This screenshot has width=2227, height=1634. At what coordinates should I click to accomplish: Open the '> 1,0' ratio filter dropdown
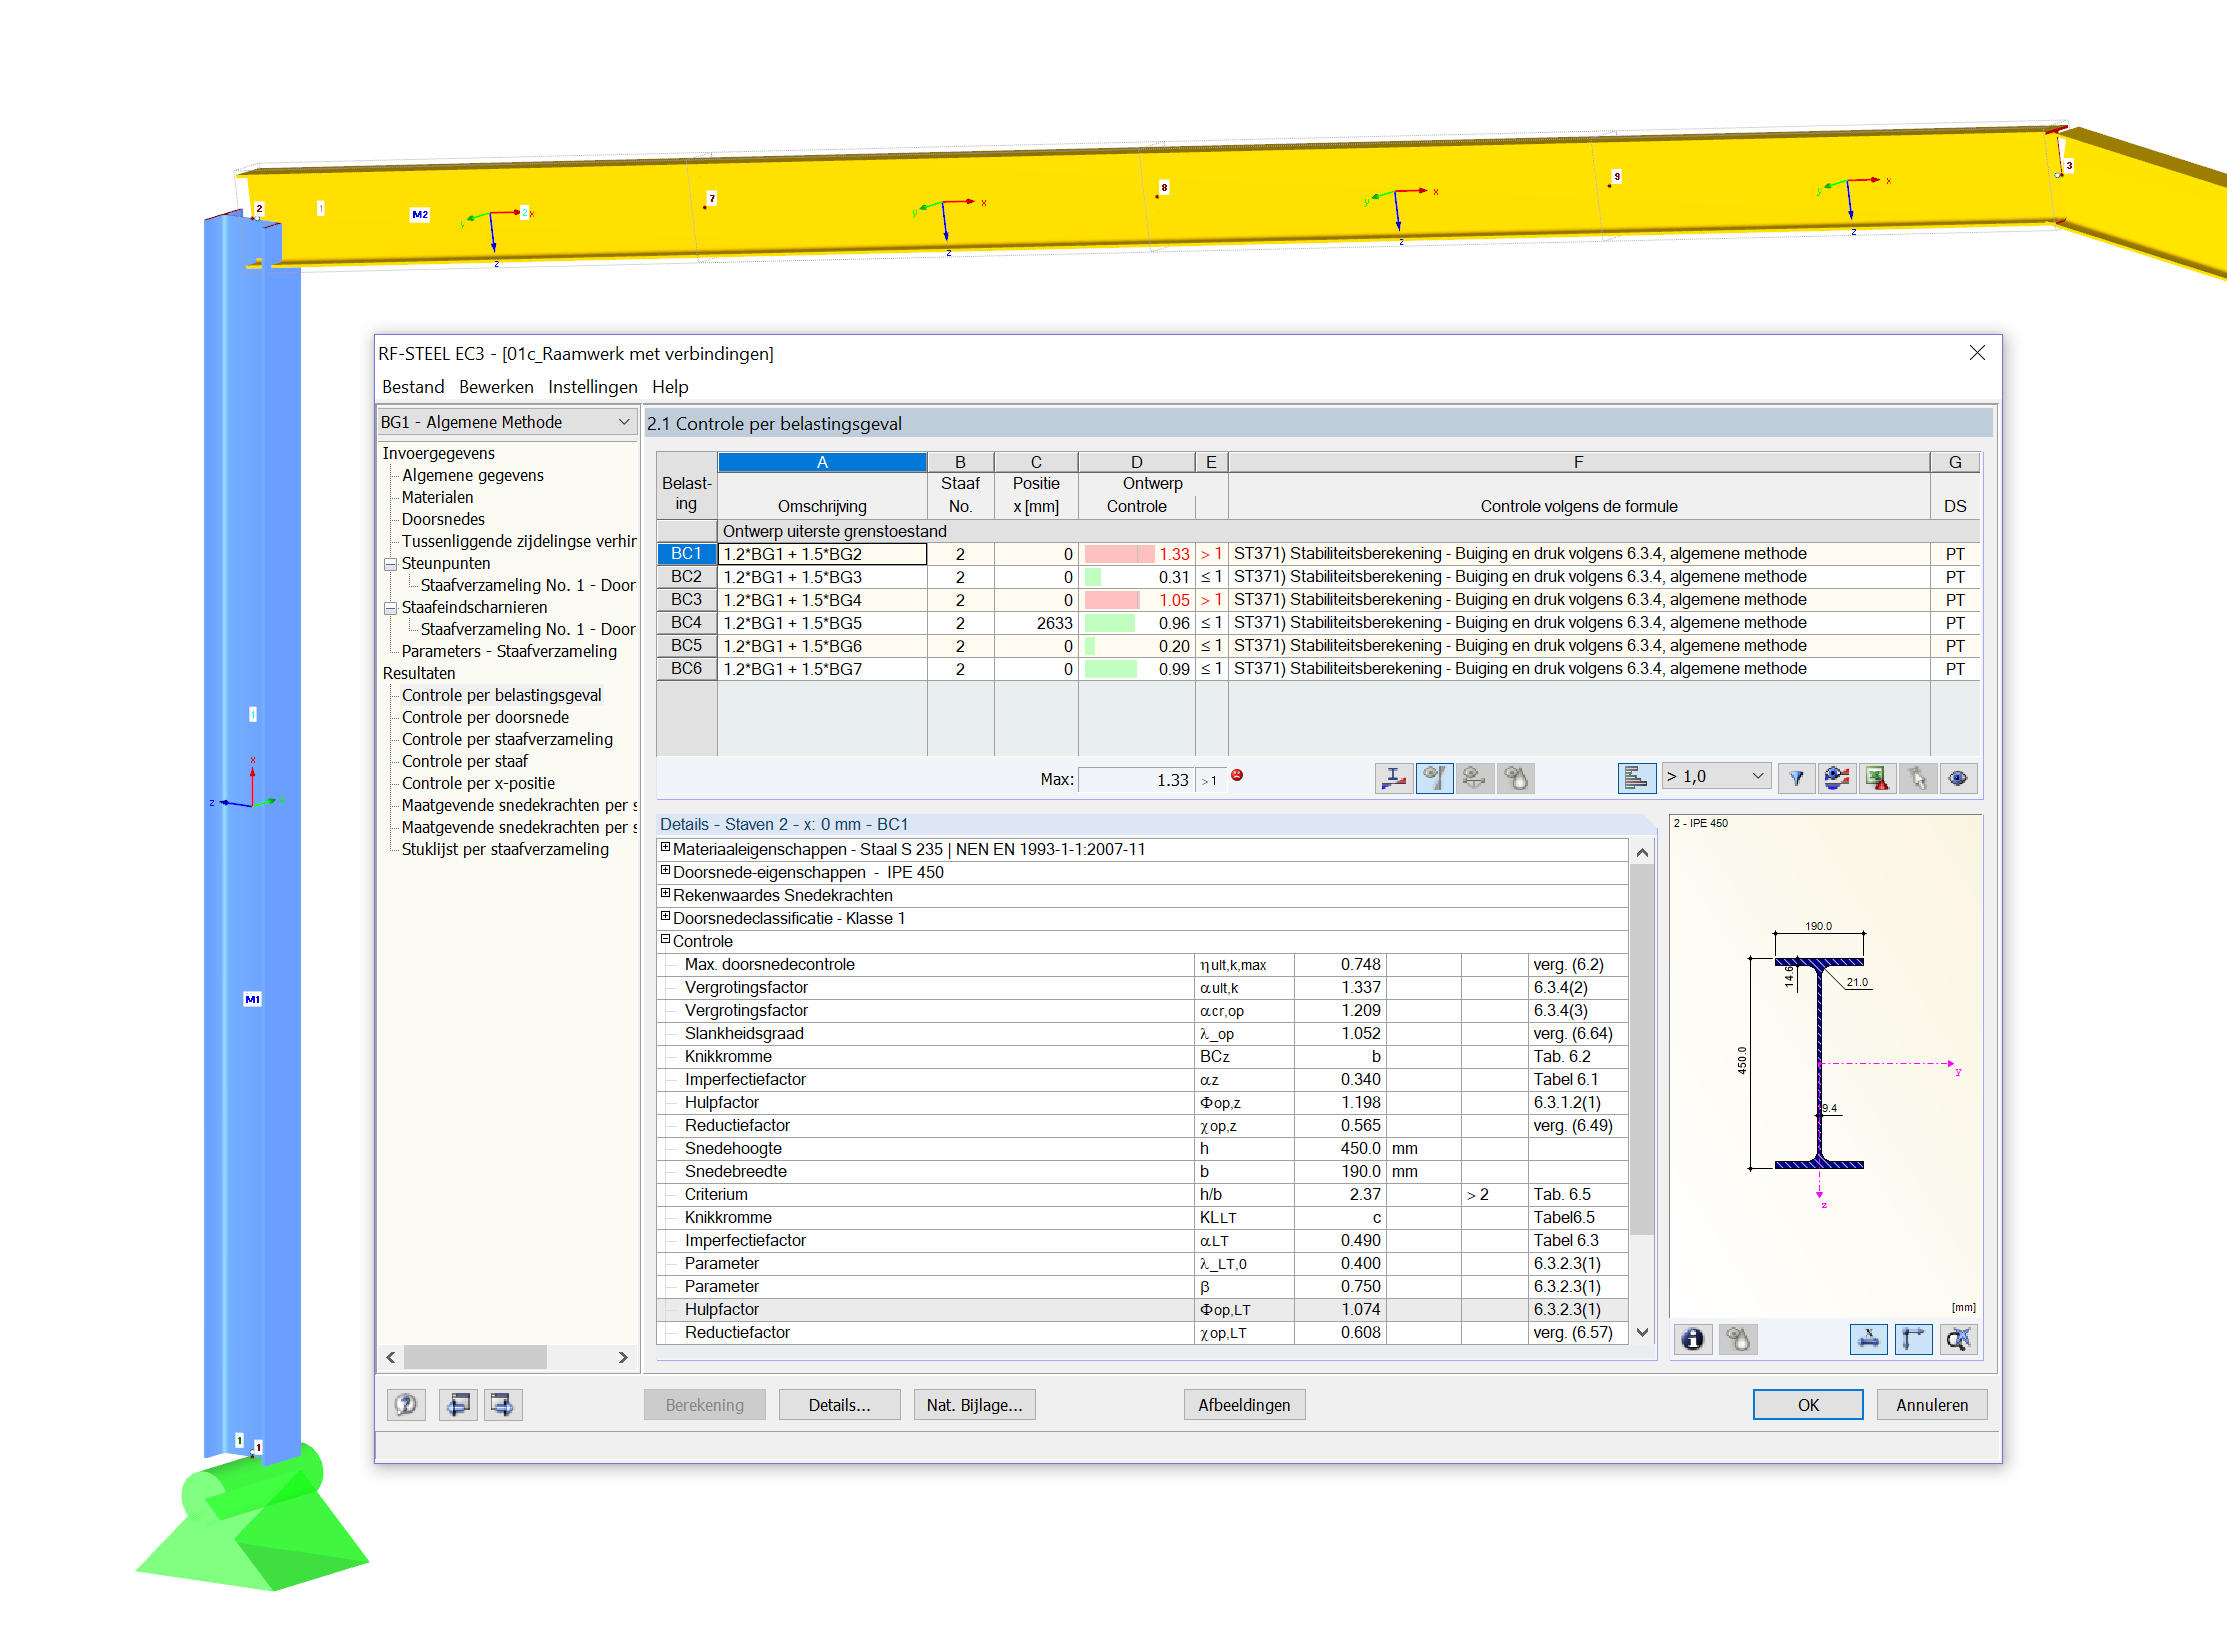click(1716, 777)
